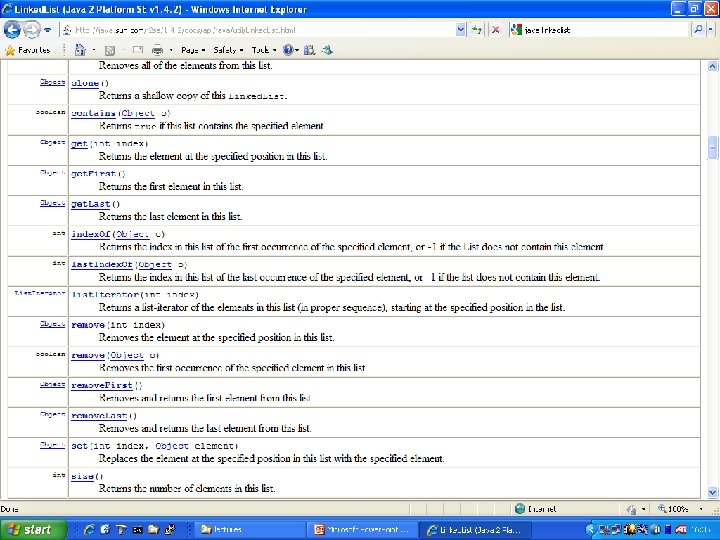Screen dimensions: 720x540
Task: Open the Page menu
Action: coord(193,50)
